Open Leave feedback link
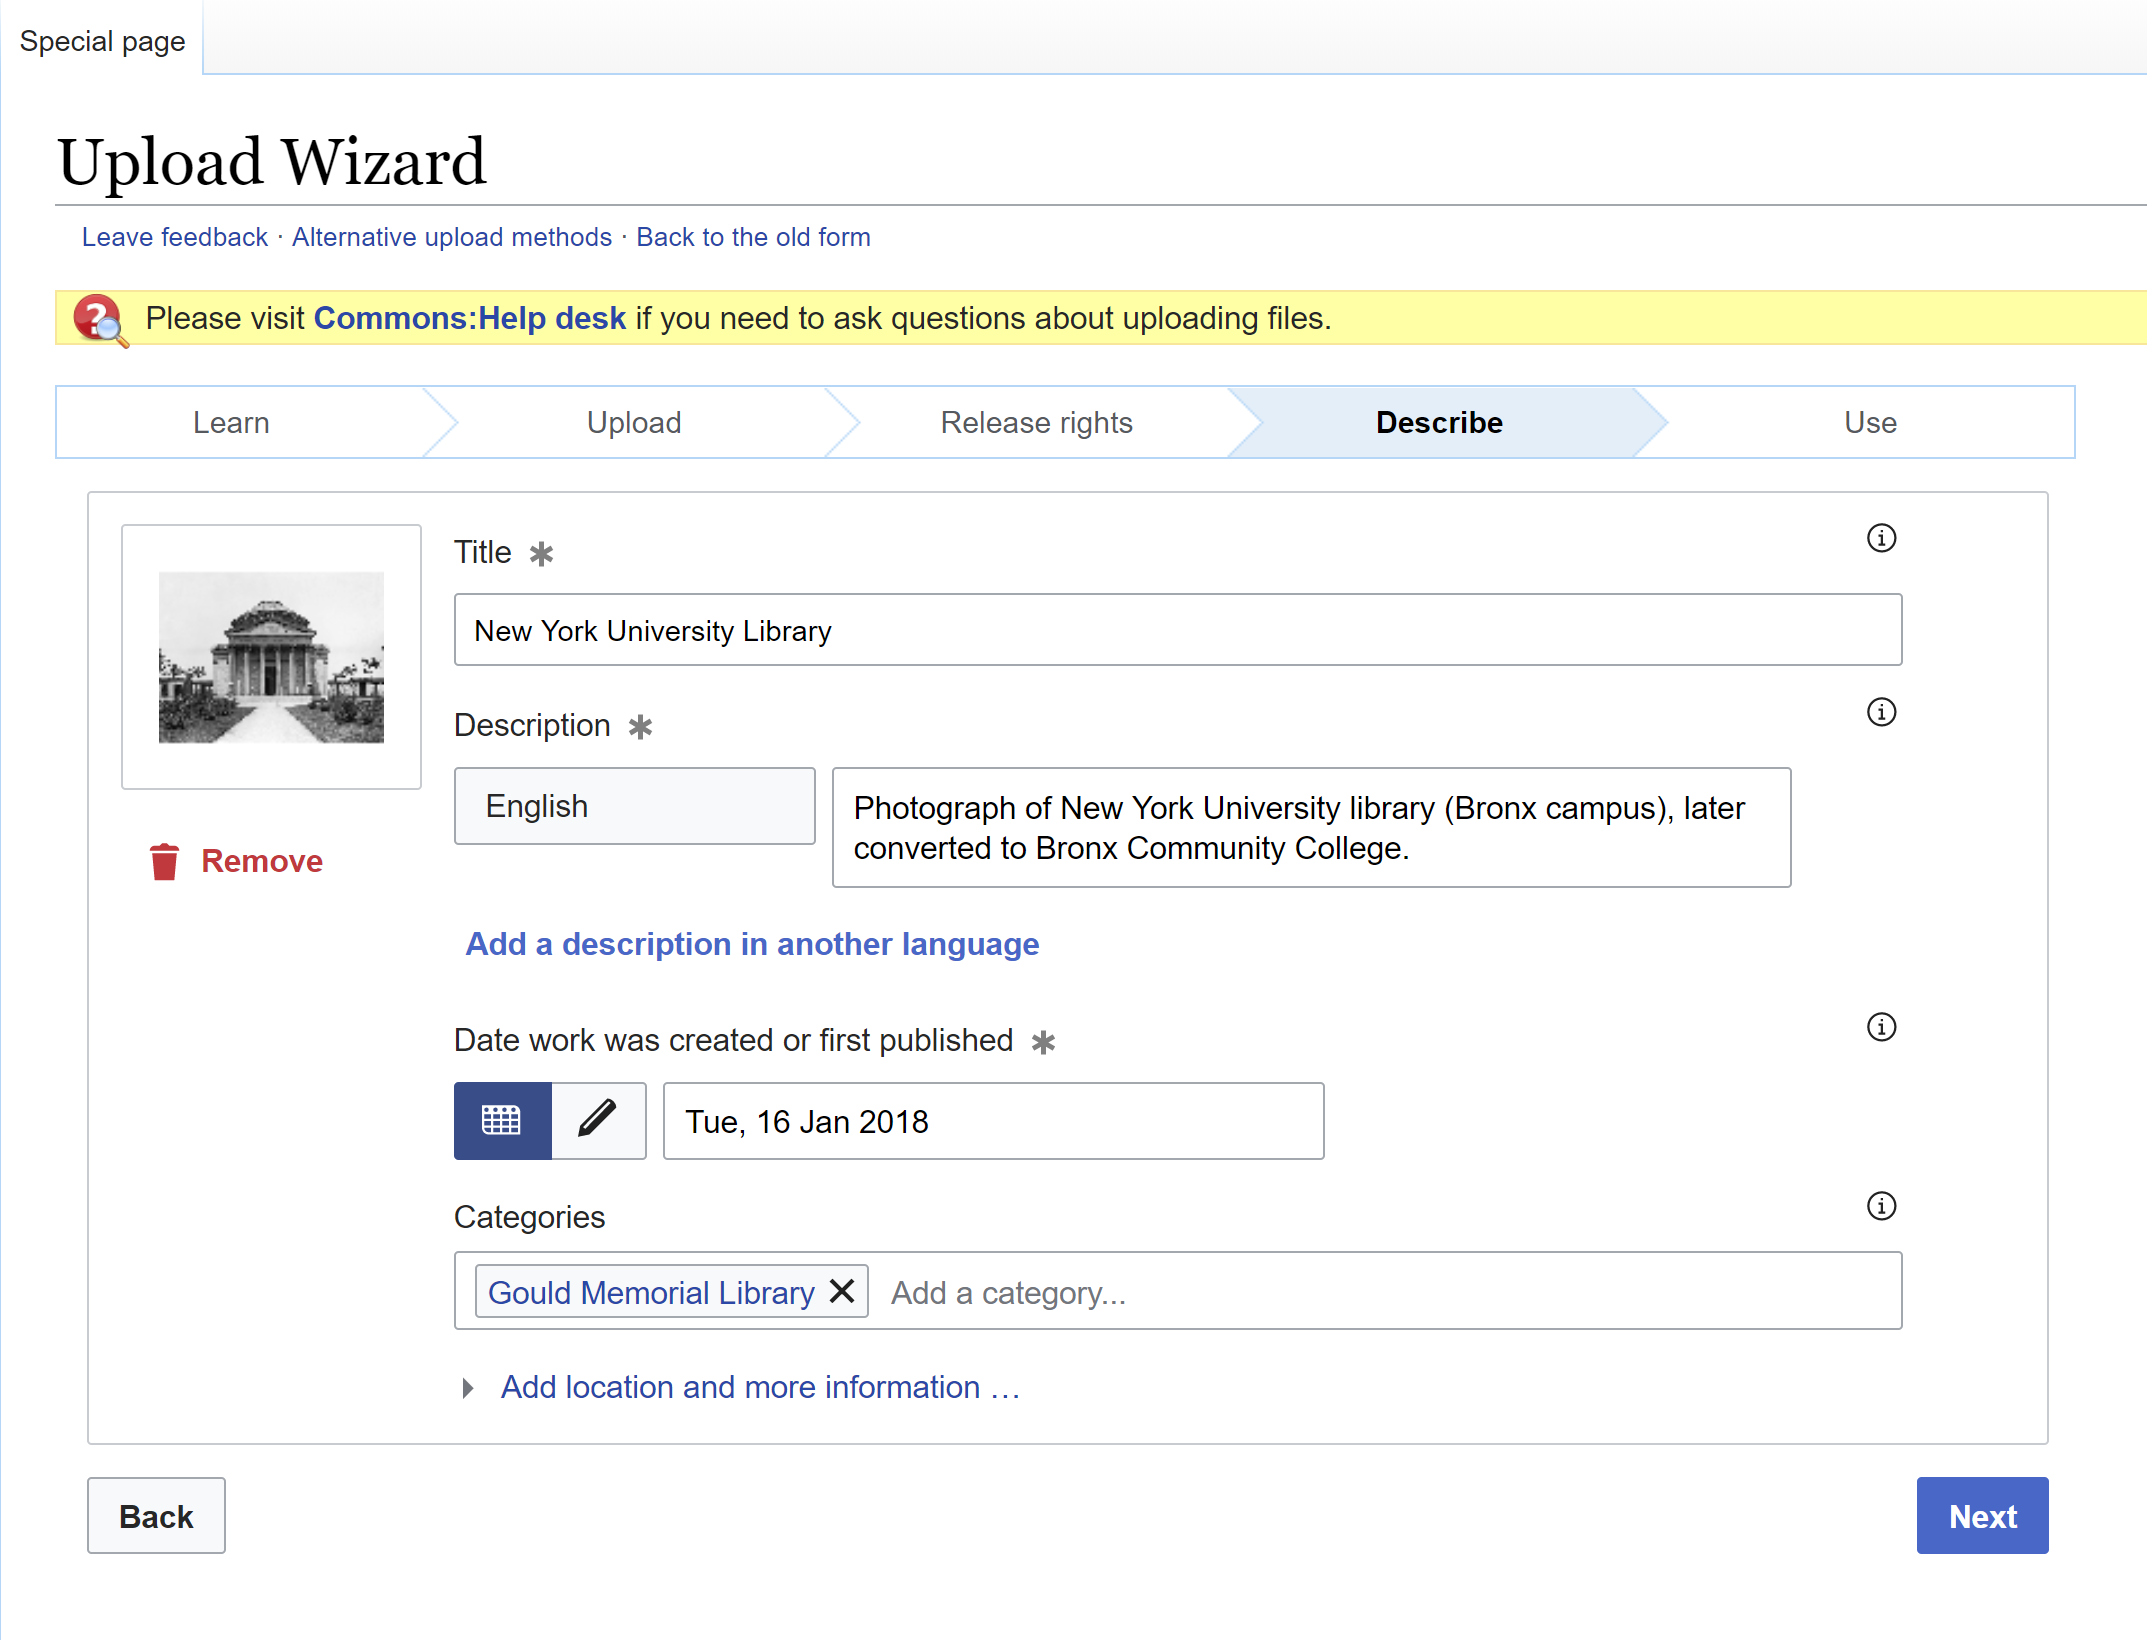The image size is (2147, 1640). (175, 237)
